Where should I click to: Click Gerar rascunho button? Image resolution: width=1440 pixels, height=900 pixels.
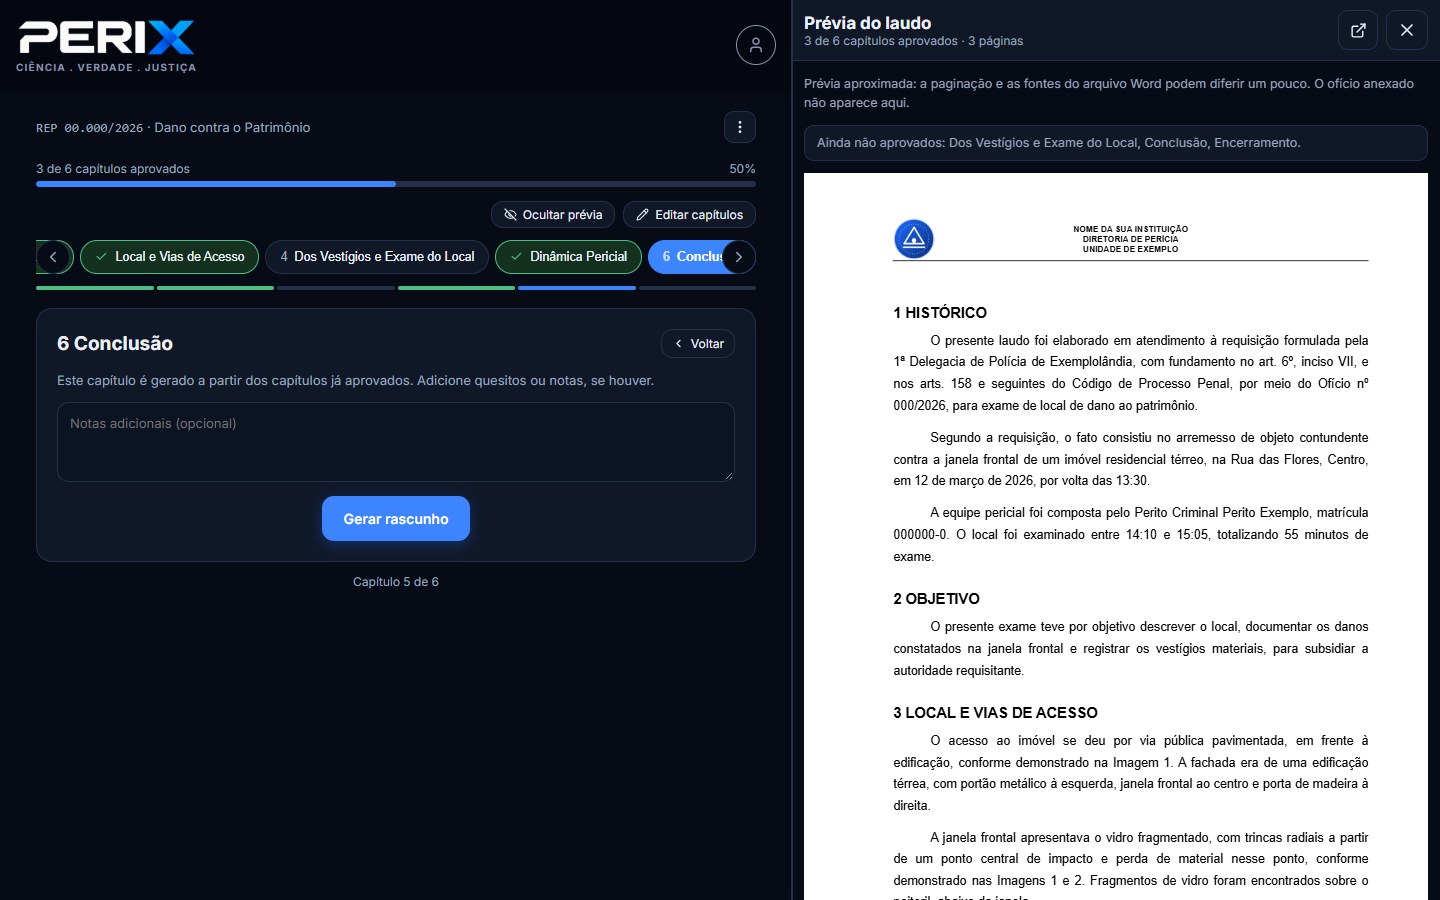point(396,519)
